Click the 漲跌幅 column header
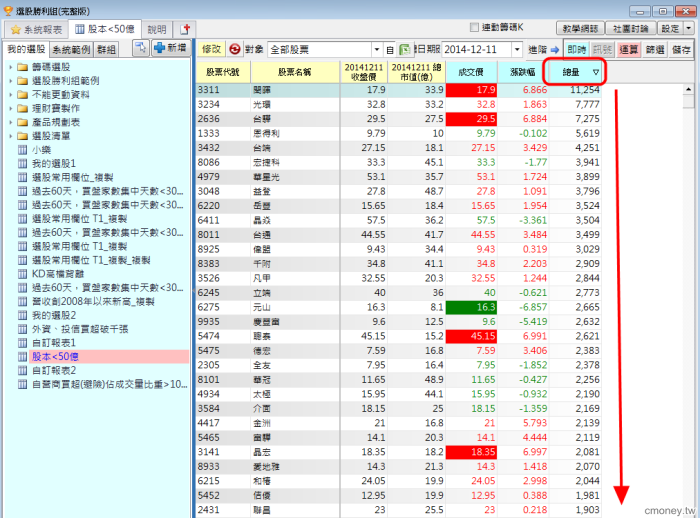 click(x=523, y=72)
